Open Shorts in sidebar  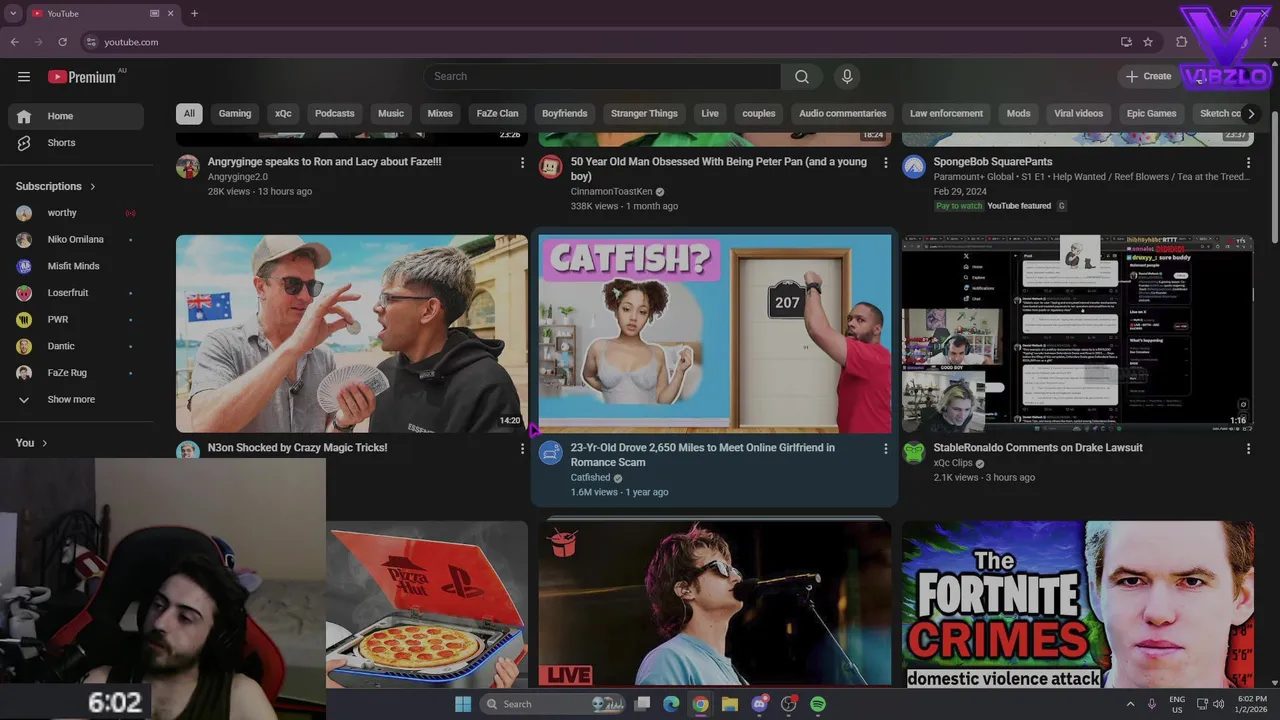[x=76, y=143]
